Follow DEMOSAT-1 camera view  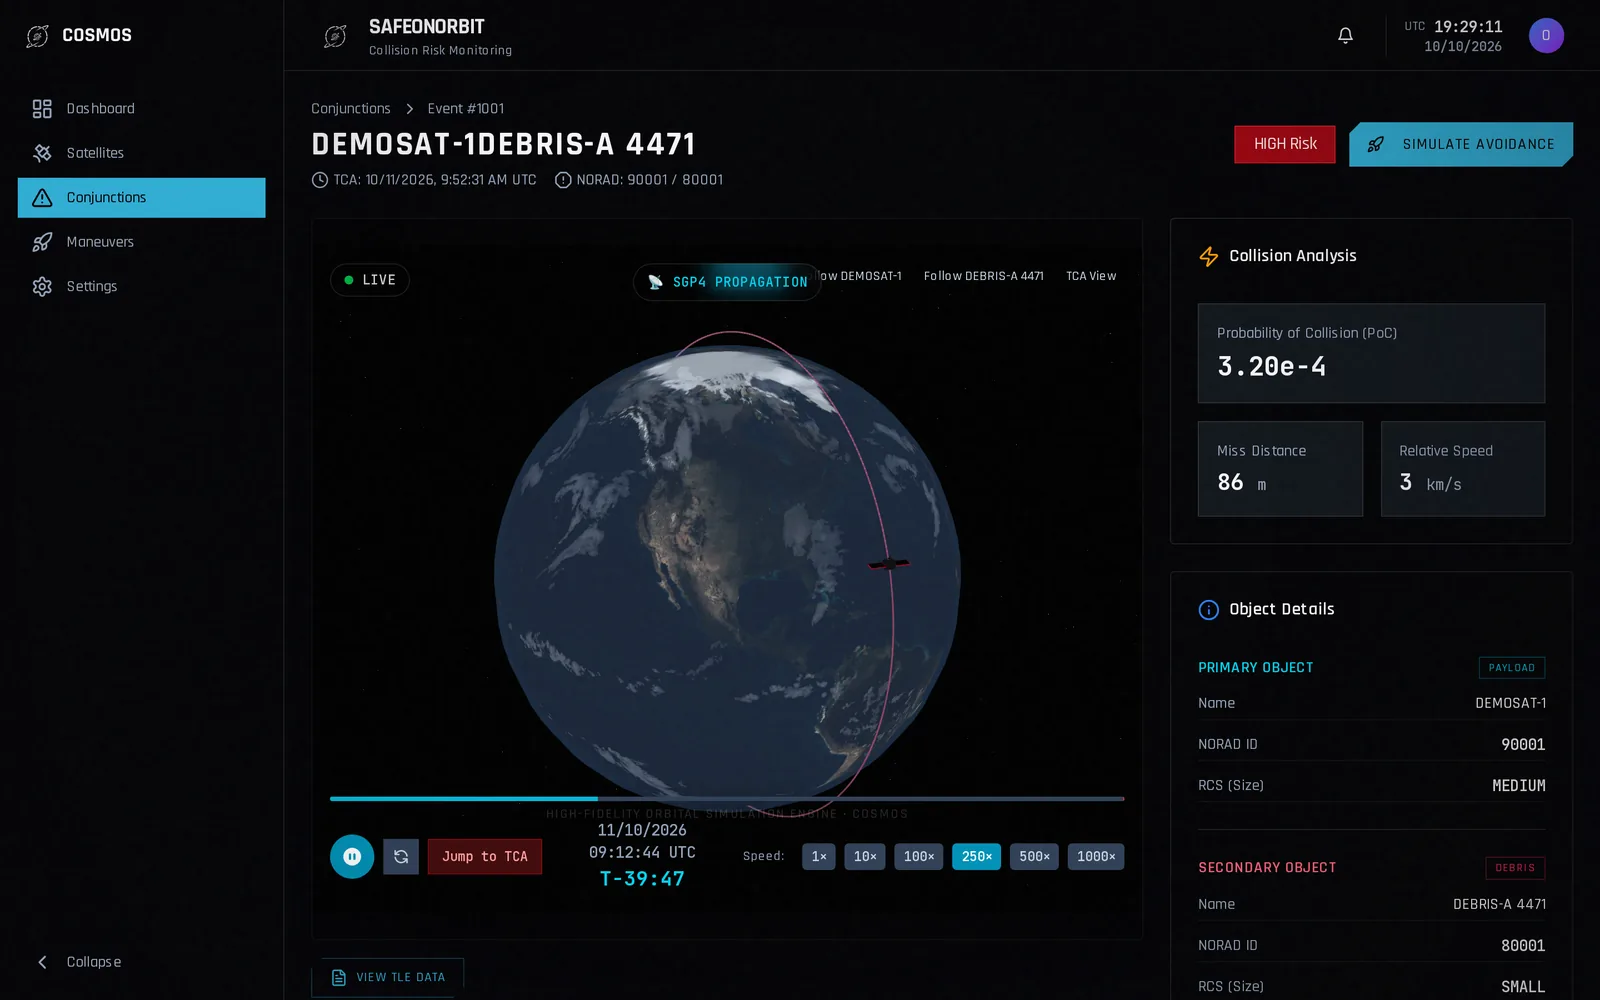863,276
